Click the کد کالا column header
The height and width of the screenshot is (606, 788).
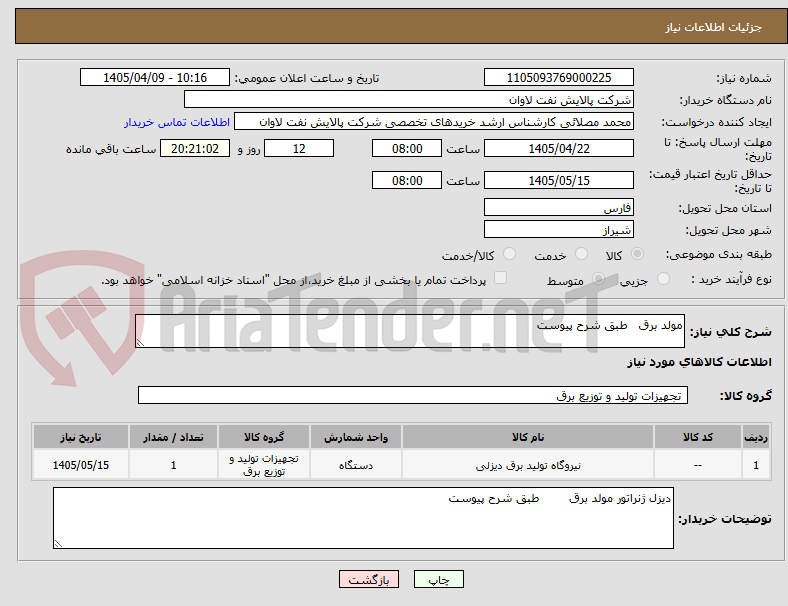click(x=698, y=437)
